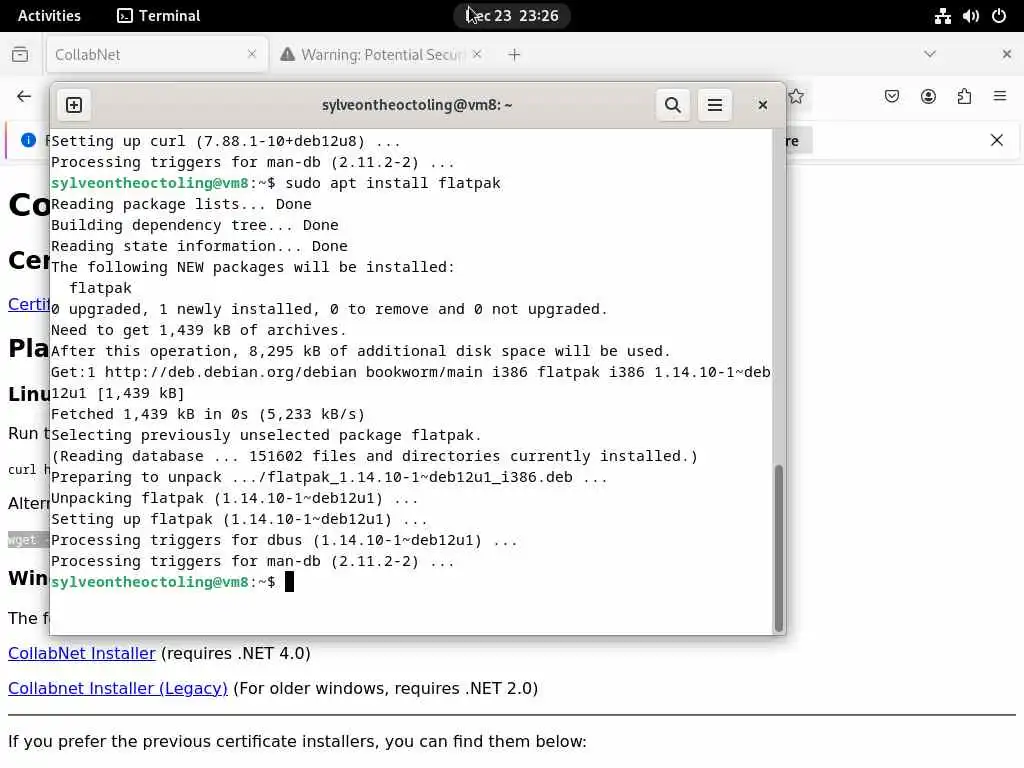Close the CollabNet browser tab
Viewport: 1024px width, 768px height.
coord(252,54)
